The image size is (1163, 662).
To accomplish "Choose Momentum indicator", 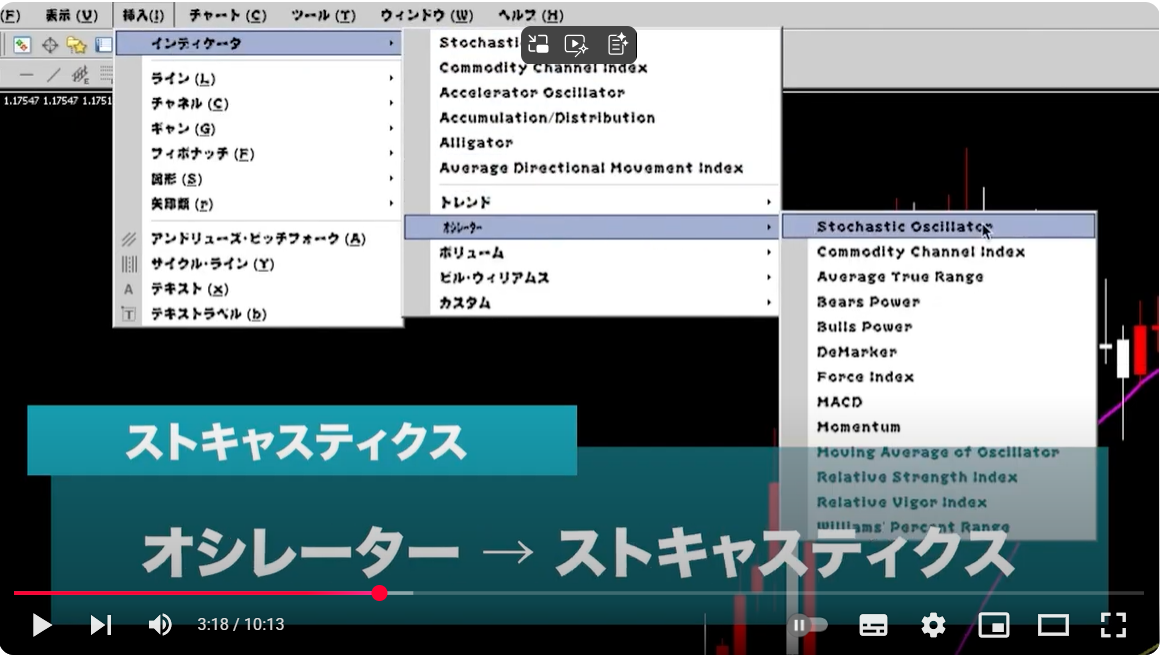I will (938, 428).
